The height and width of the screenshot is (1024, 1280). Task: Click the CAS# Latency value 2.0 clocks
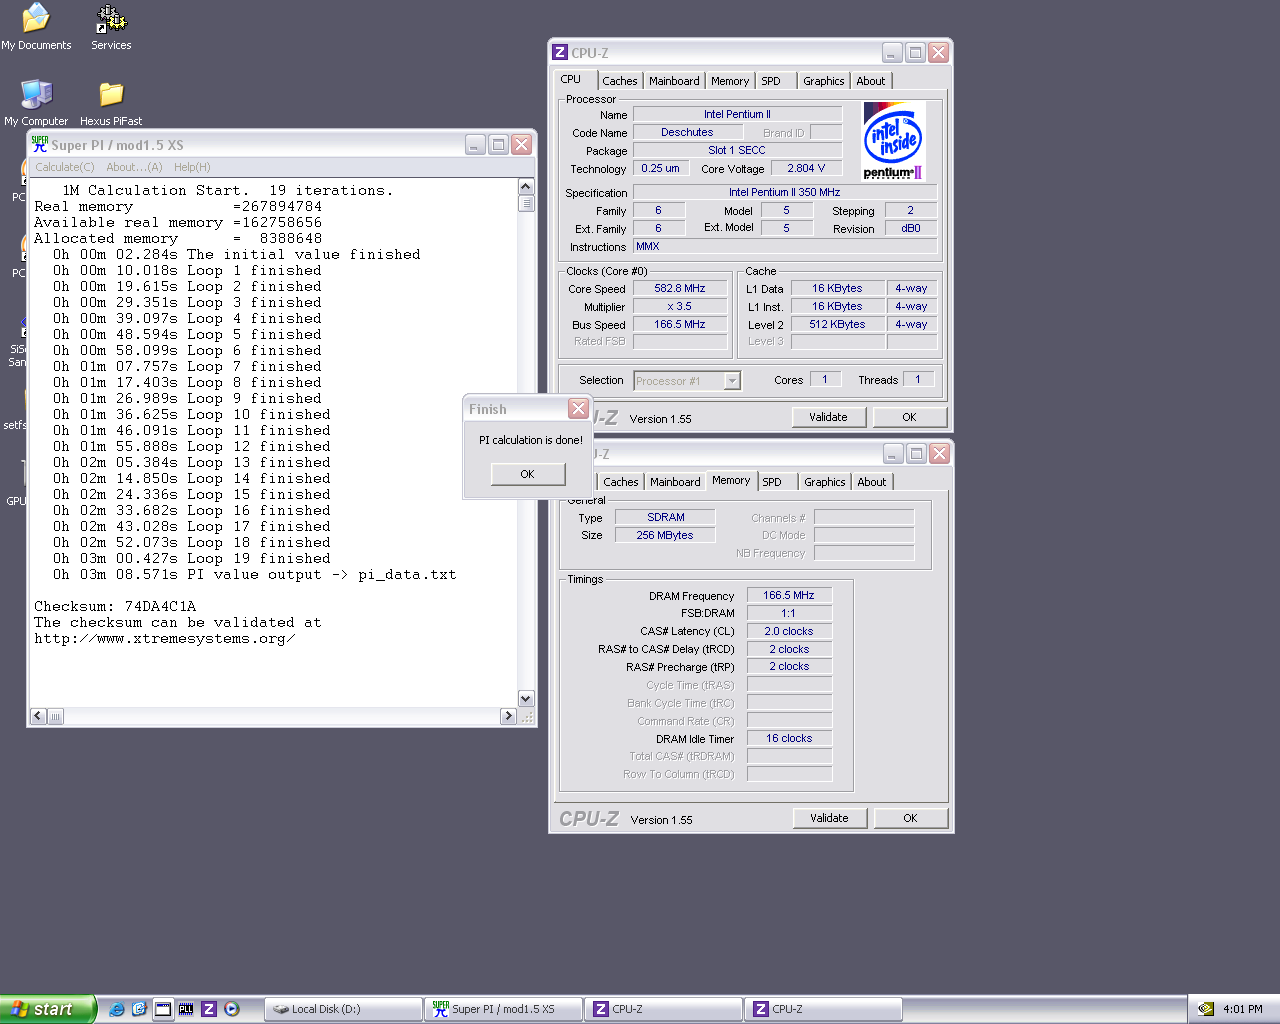(x=789, y=631)
